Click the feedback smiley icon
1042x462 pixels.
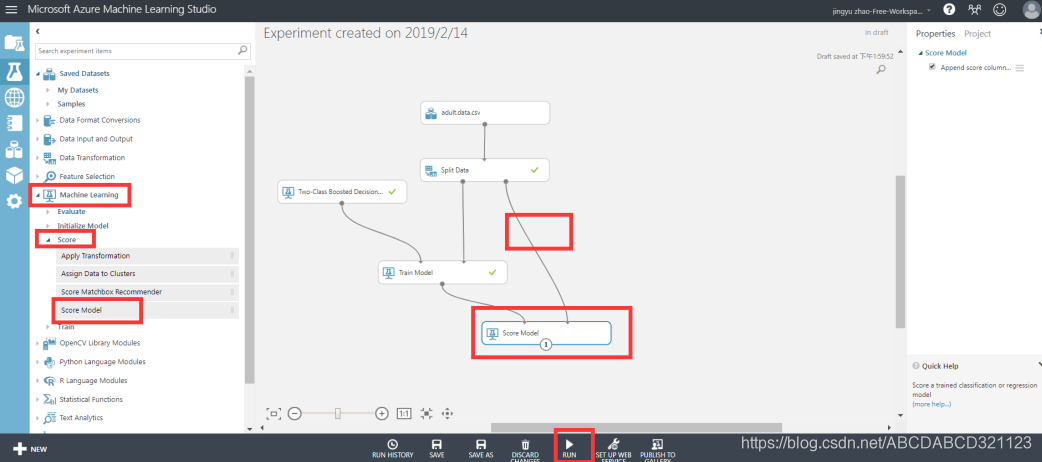pyautogui.click(x=999, y=9)
